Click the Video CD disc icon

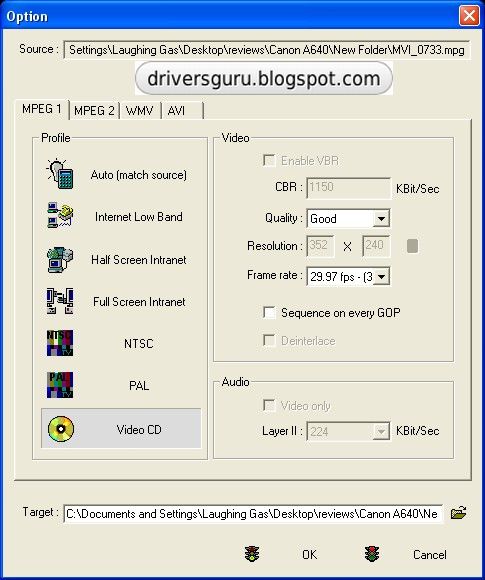pyautogui.click(x=61, y=429)
